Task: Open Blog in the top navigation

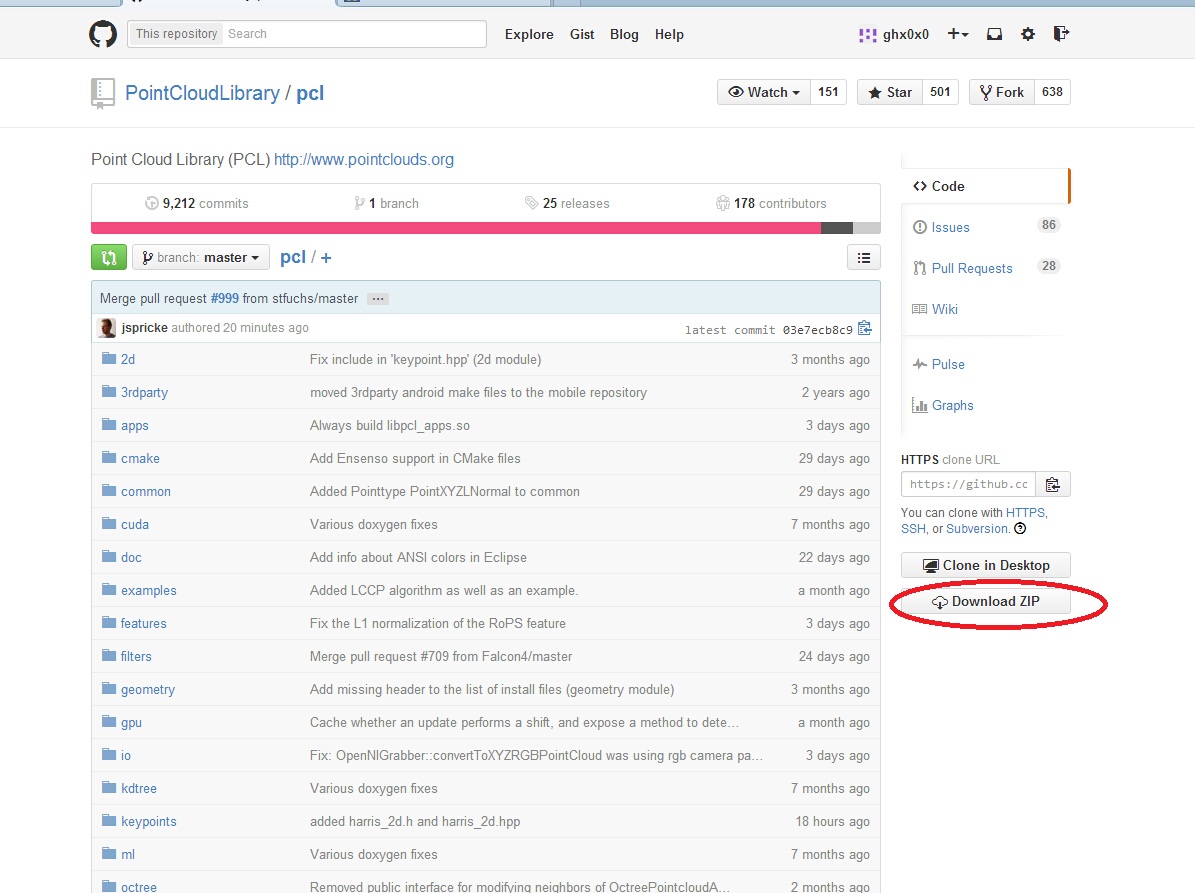Action: pyautogui.click(x=624, y=34)
